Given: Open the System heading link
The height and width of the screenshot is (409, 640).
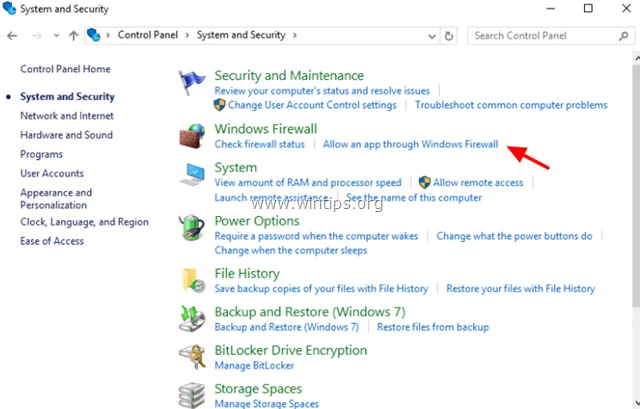Looking at the screenshot, I should [x=236, y=168].
